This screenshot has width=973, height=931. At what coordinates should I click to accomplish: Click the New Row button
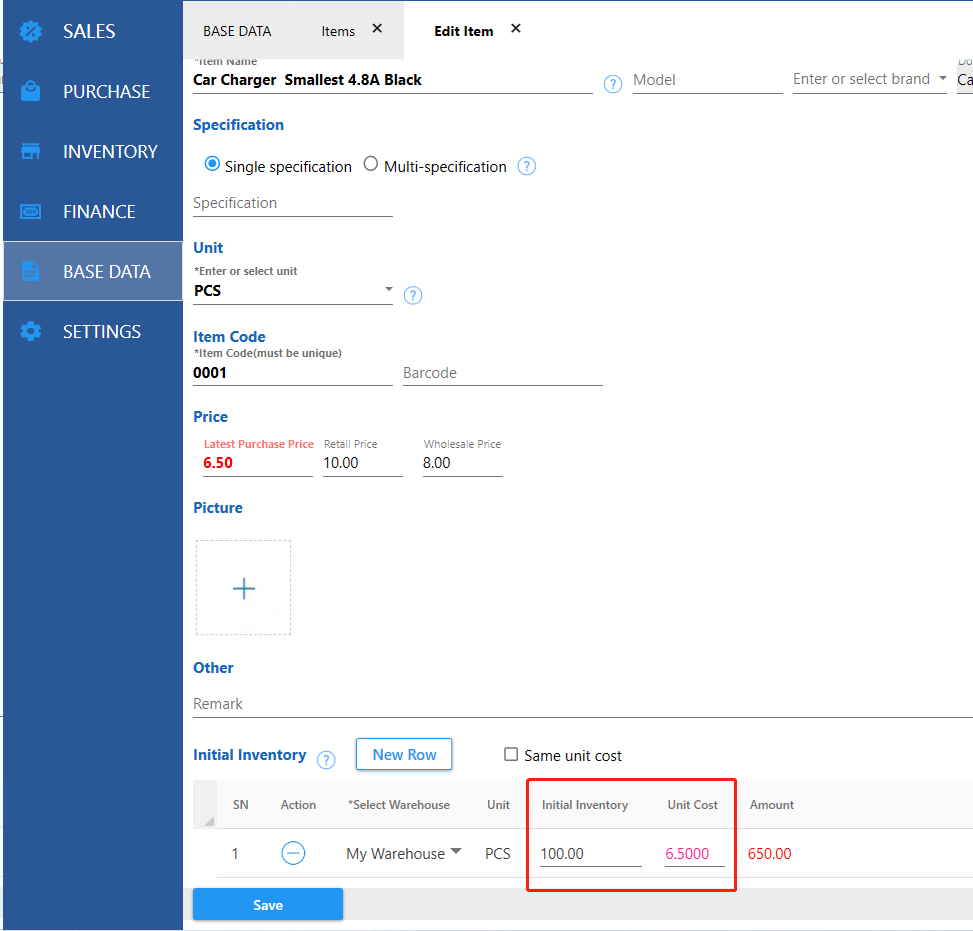(404, 755)
